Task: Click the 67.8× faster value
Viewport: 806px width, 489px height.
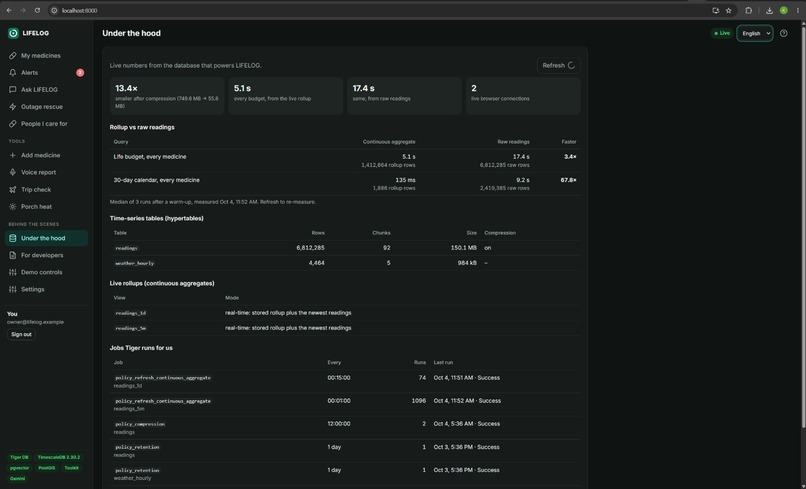Action: pyautogui.click(x=568, y=180)
